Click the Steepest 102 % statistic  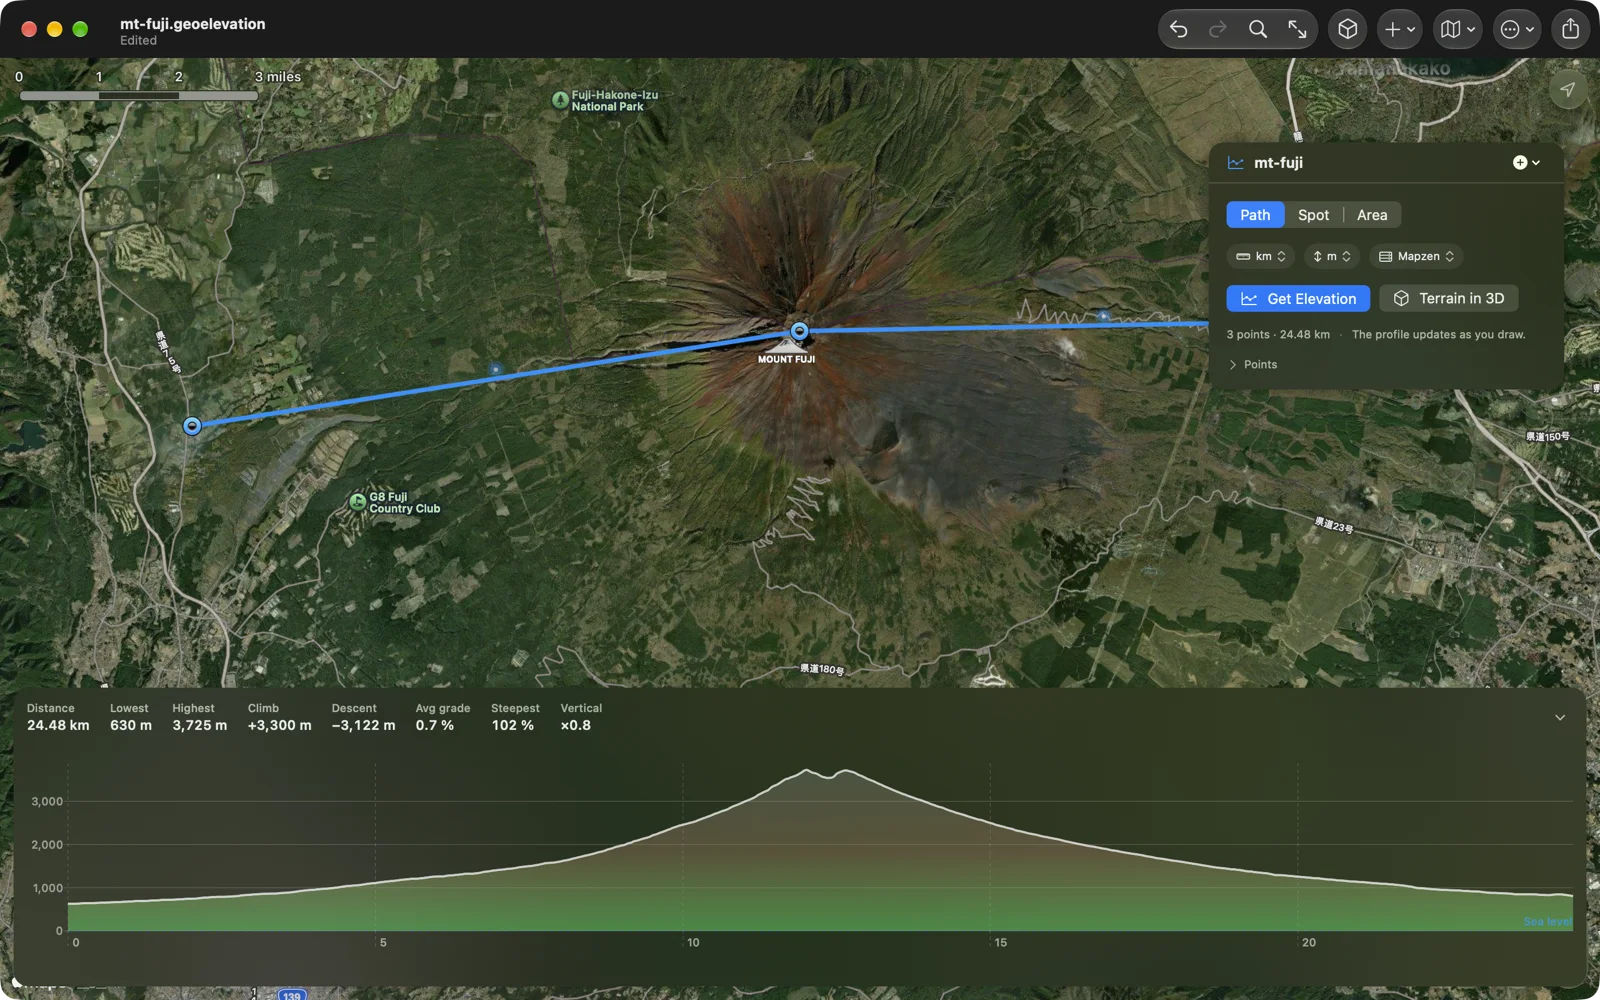pyautogui.click(x=515, y=717)
